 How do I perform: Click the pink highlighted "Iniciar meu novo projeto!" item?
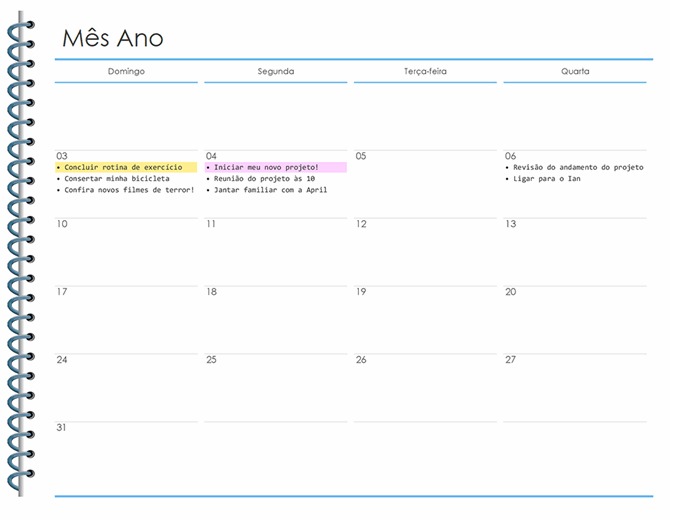(266, 167)
